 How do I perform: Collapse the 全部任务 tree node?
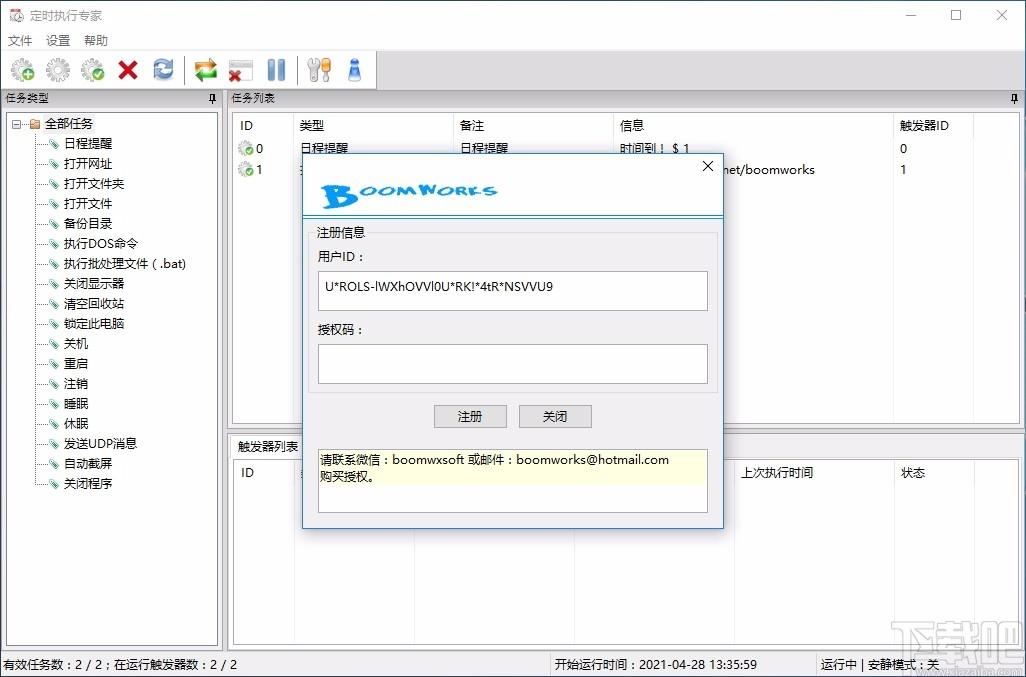(x=17, y=124)
